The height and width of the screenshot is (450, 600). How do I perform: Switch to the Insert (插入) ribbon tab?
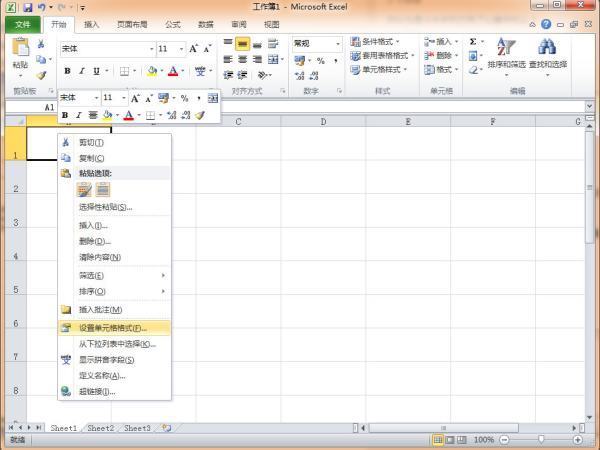click(x=92, y=24)
